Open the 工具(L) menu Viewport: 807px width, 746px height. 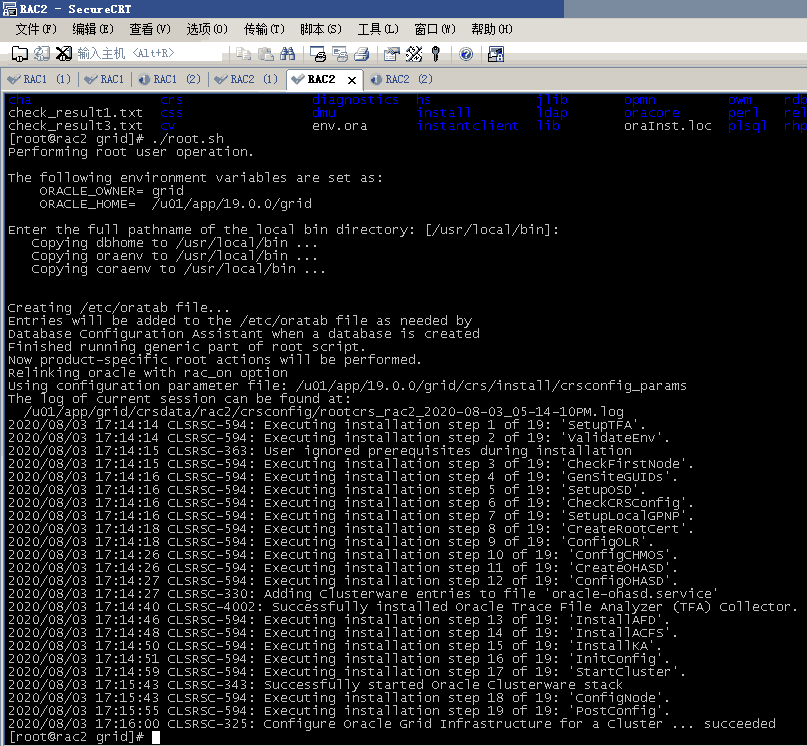pos(378,29)
